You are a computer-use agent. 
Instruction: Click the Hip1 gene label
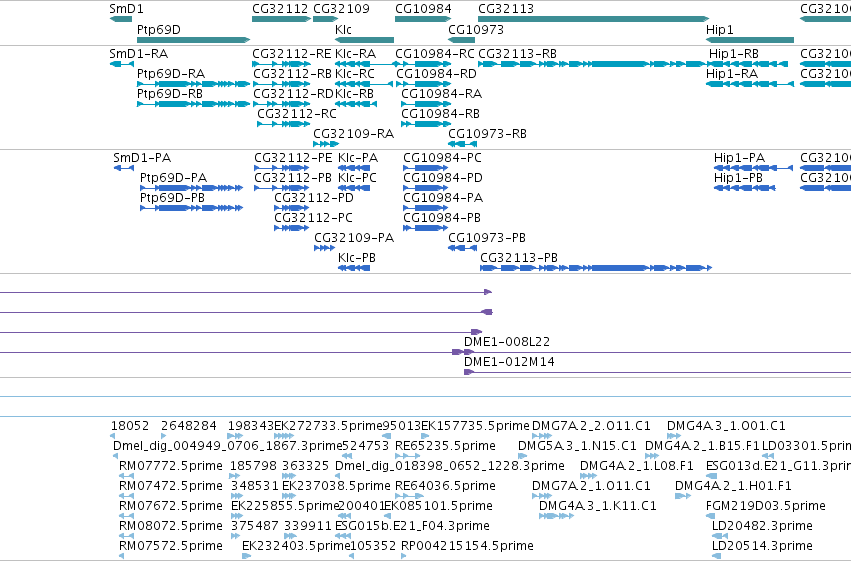pos(720,29)
